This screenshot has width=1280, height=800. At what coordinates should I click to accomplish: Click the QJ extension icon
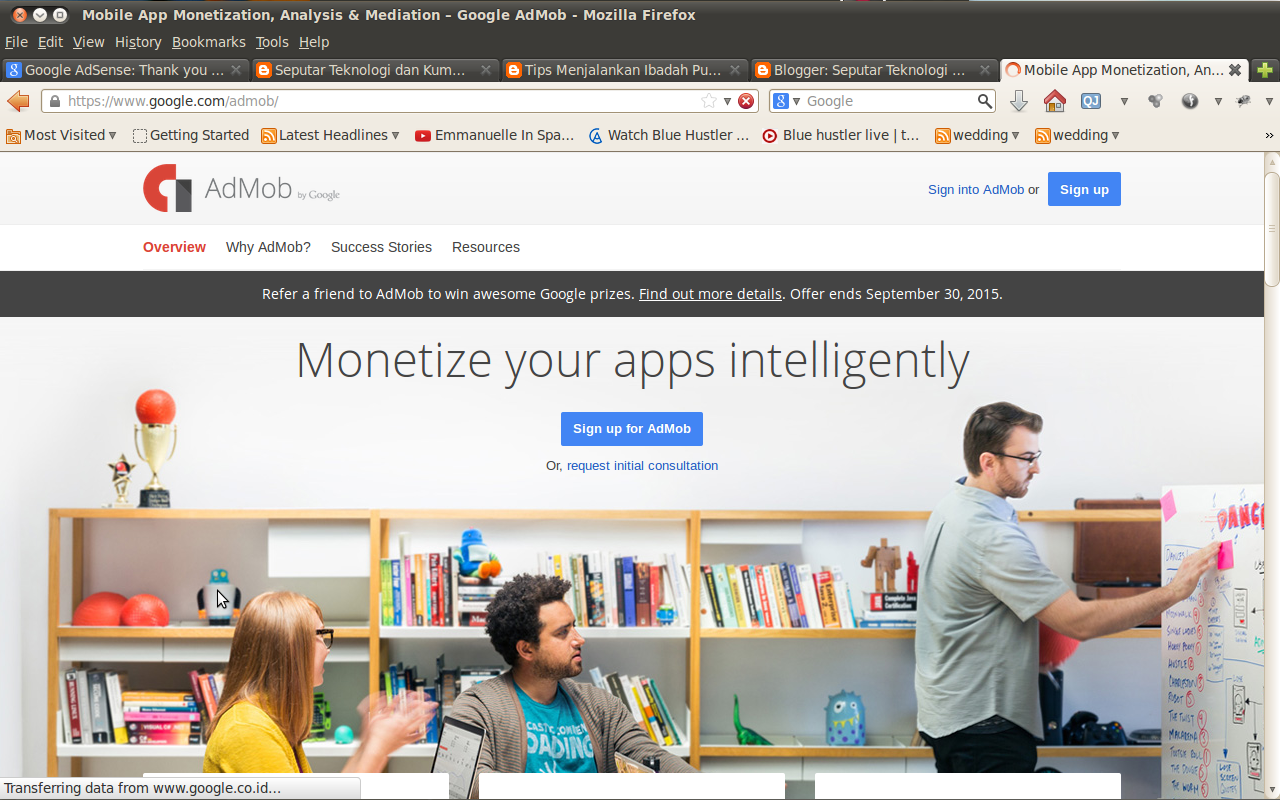coord(1090,101)
